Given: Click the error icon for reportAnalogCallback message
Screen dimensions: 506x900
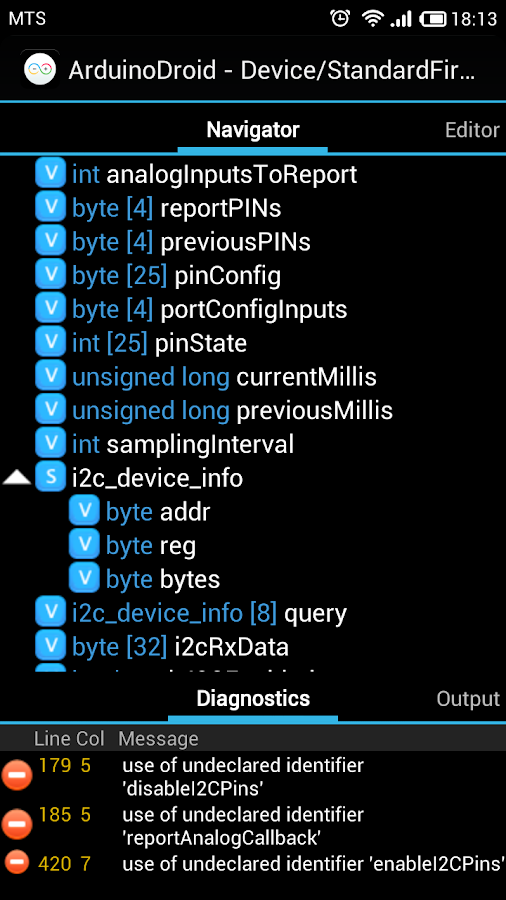Looking at the screenshot, I should [17, 824].
